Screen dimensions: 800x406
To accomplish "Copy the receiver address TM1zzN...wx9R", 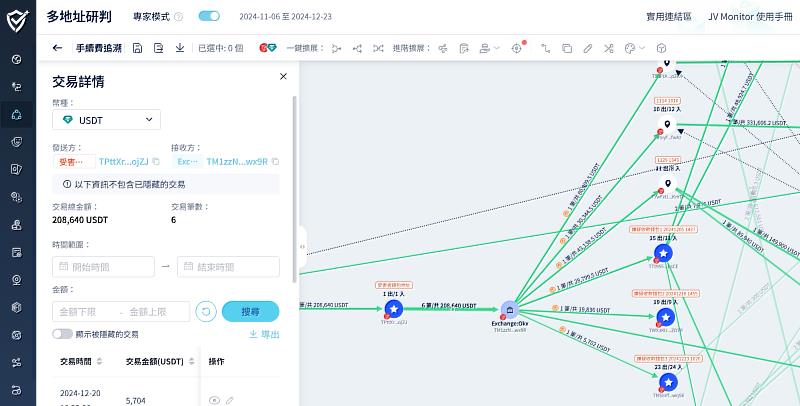I will (x=276, y=162).
